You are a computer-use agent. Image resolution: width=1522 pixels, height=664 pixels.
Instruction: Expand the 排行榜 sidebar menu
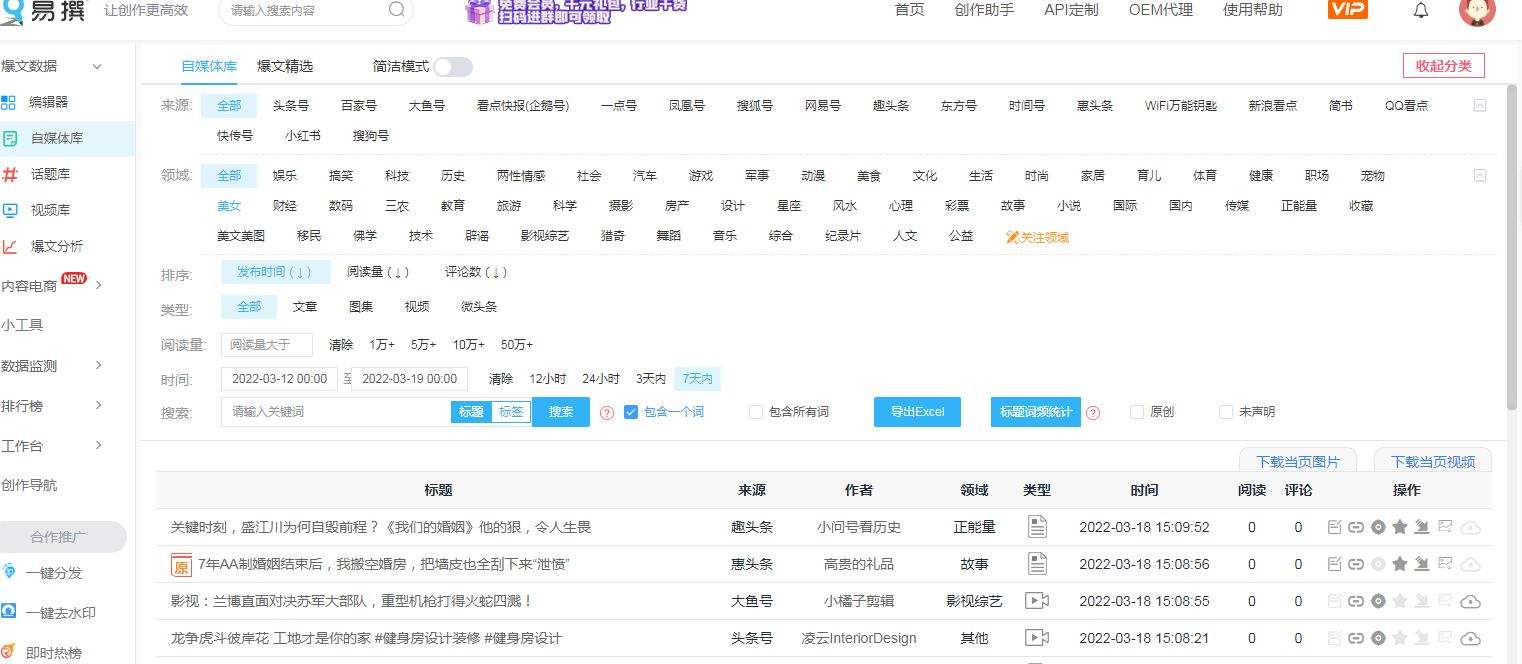(99, 405)
